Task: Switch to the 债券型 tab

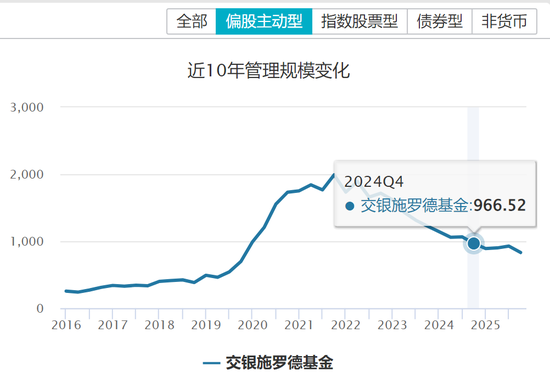Action: (x=440, y=21)
